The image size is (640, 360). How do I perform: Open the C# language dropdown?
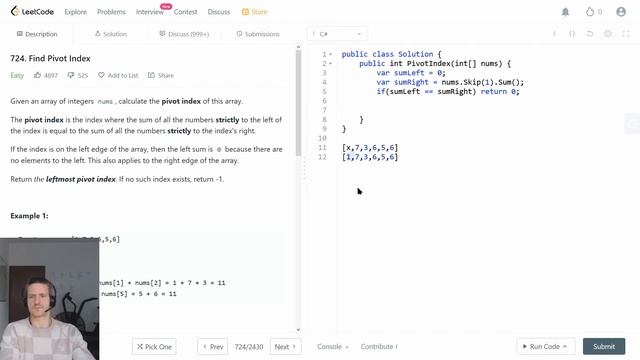[x=337, y=34]
